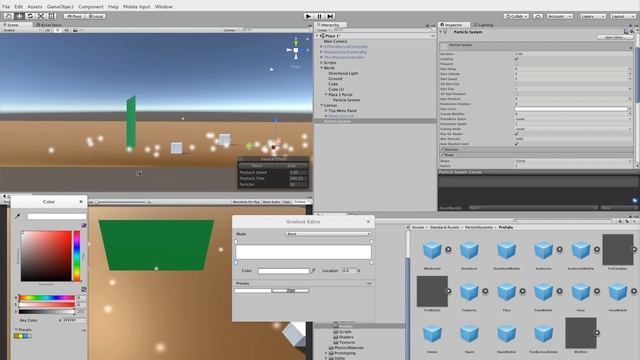Open the Mobile Input menu
This screenshot has height=360, width=640.
coord(137,7)
